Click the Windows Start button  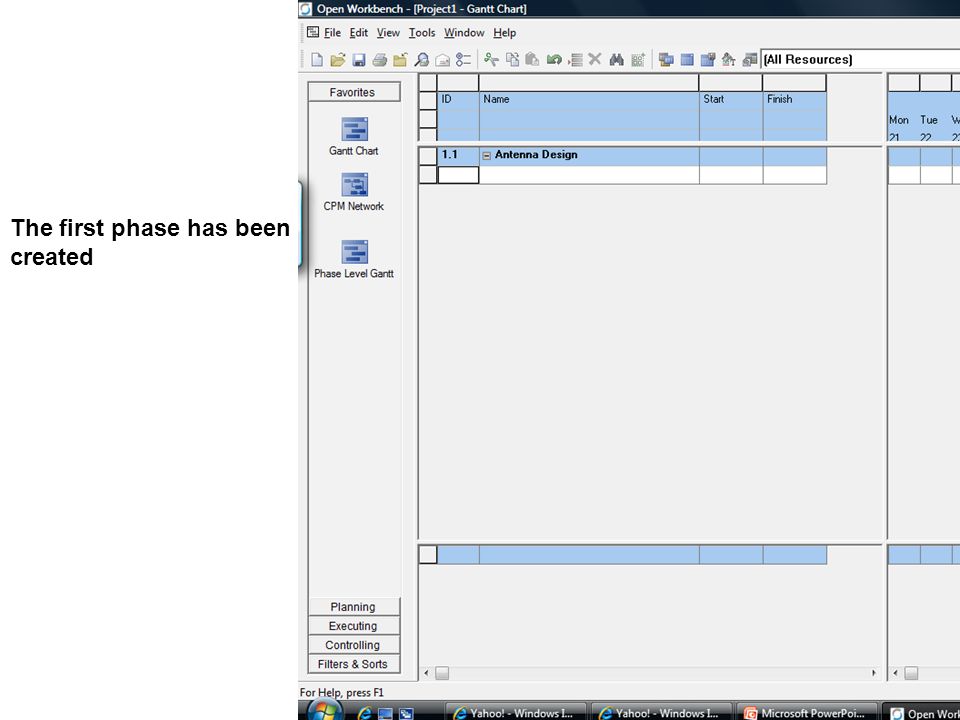[324, 710]
